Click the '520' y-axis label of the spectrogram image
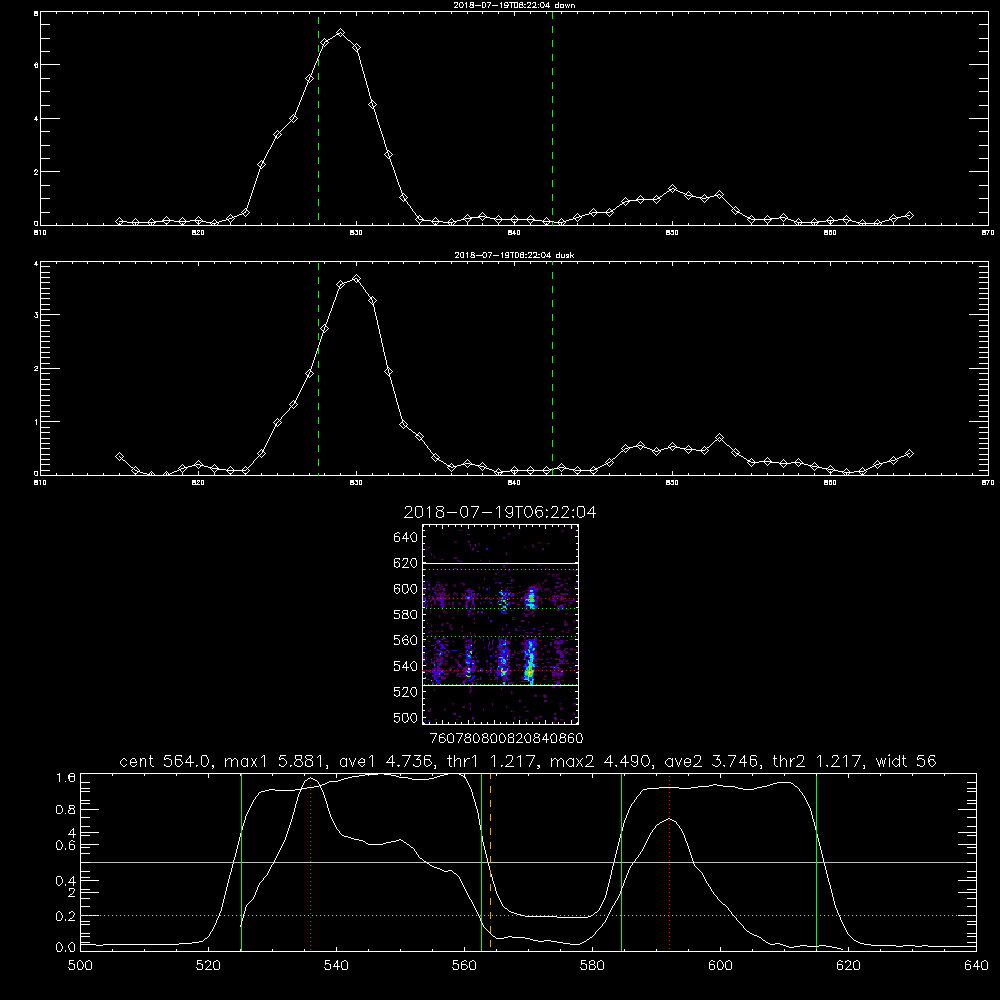Viewport: 1000px width, 1000px height. (406, 692)
